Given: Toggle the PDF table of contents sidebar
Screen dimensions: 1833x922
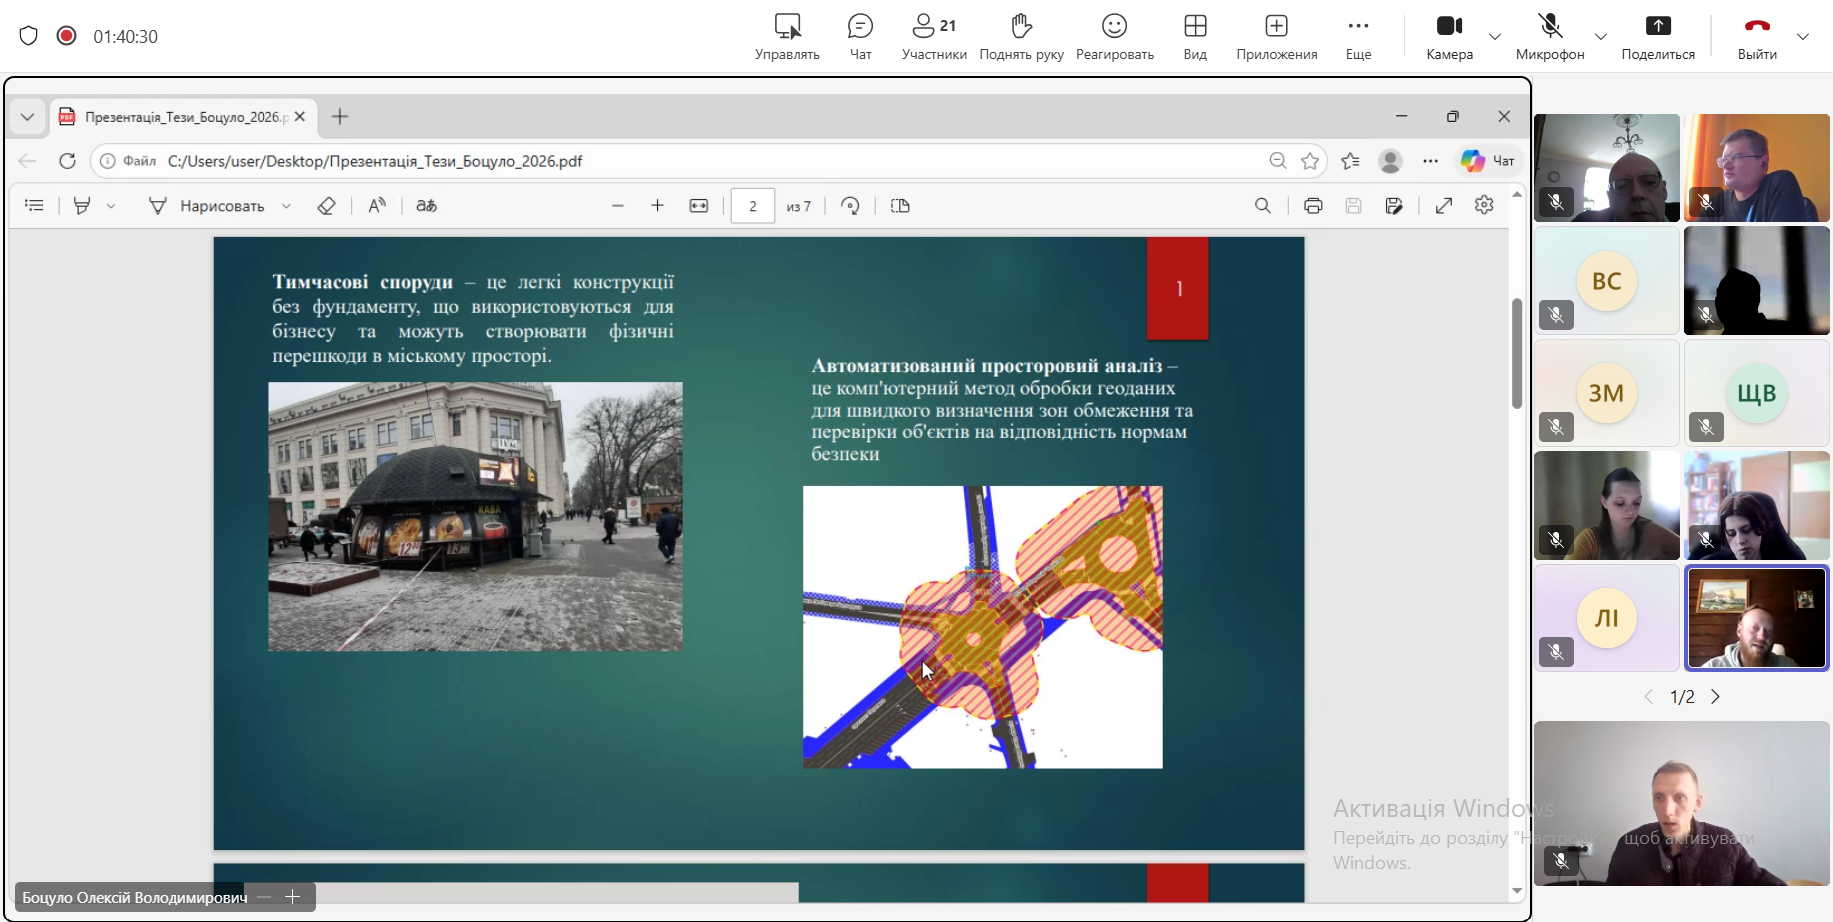Looking at the screenshot, I should pos(34,206).
